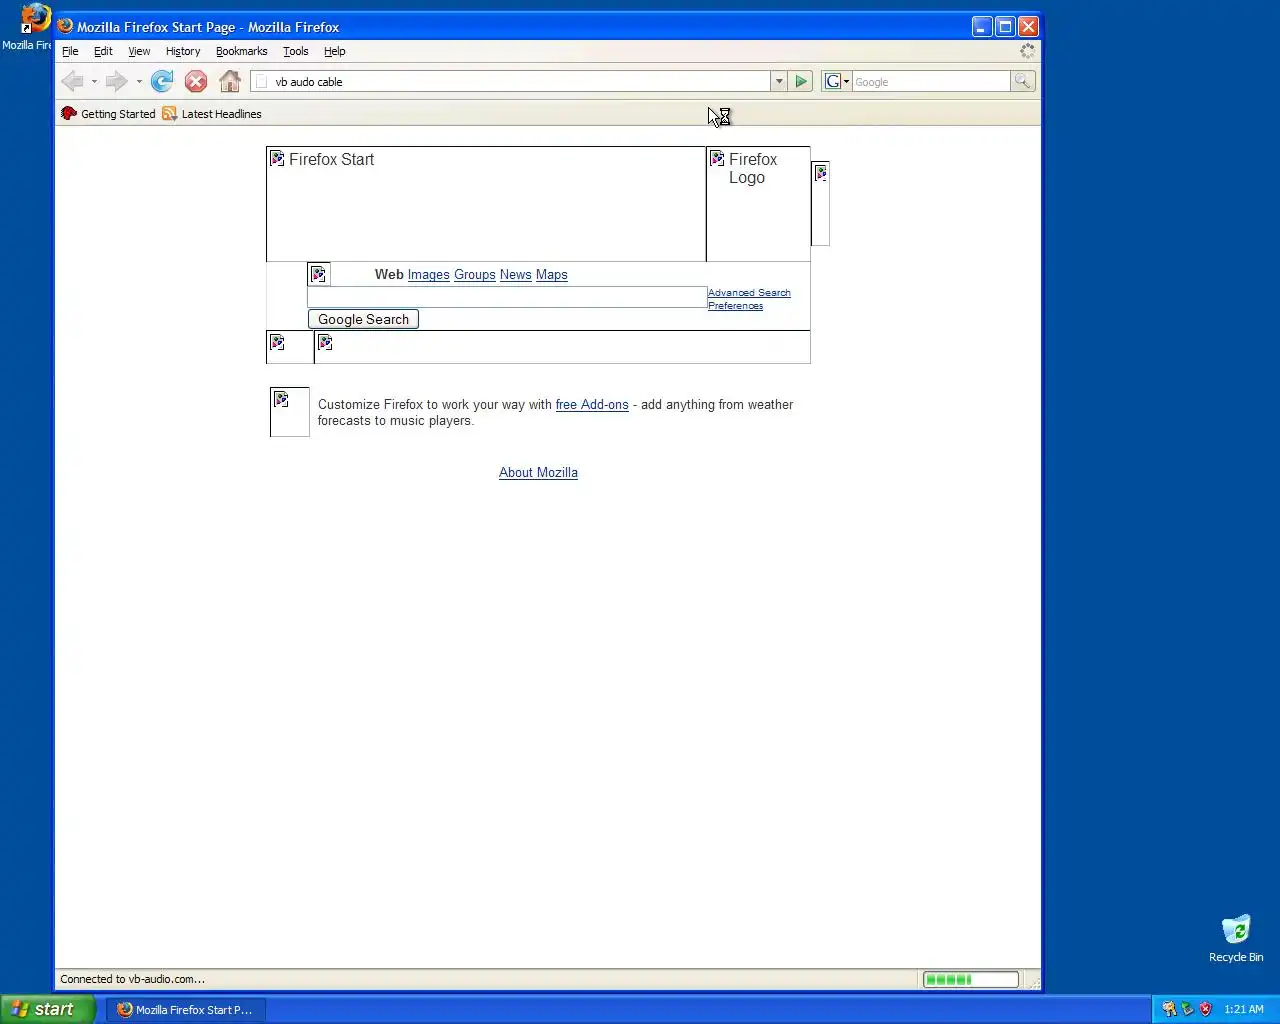Open the forward history dropdown arrow
The width and height of the screenshot is (1280, 1024).
pyautogui.click(x=139, y=82)
